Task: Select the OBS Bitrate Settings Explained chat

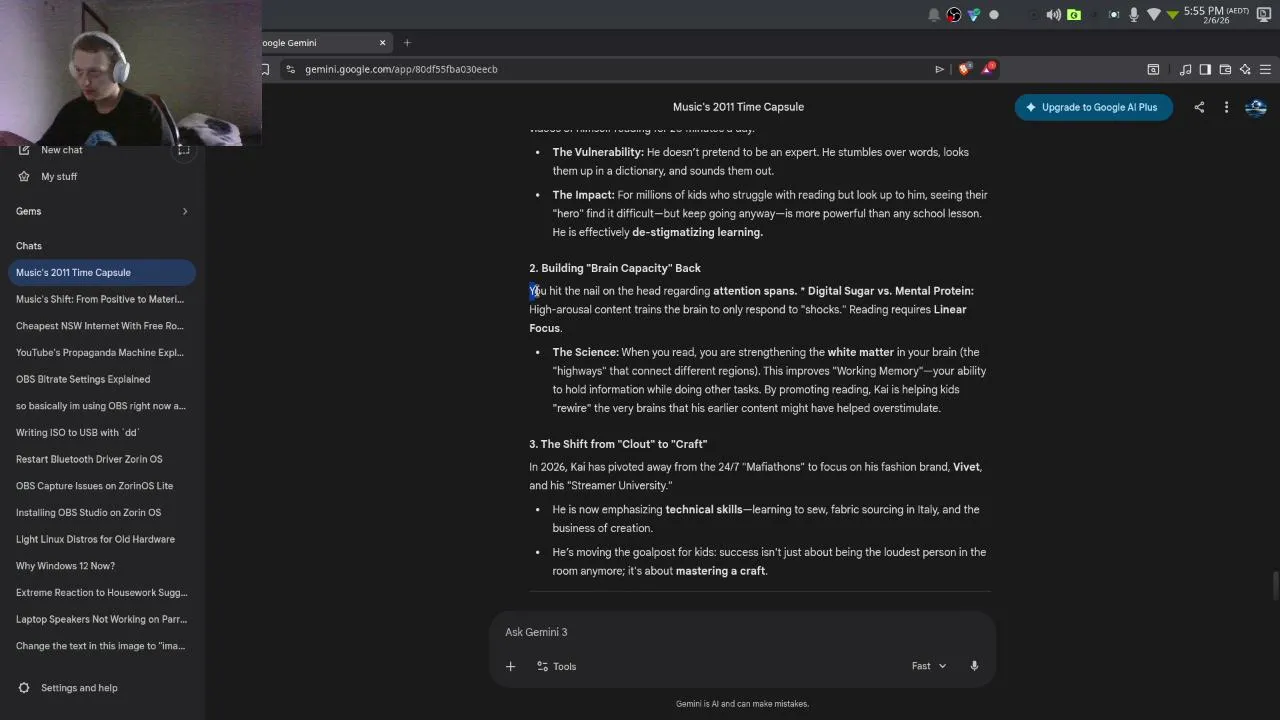Action: coord(83,379)
